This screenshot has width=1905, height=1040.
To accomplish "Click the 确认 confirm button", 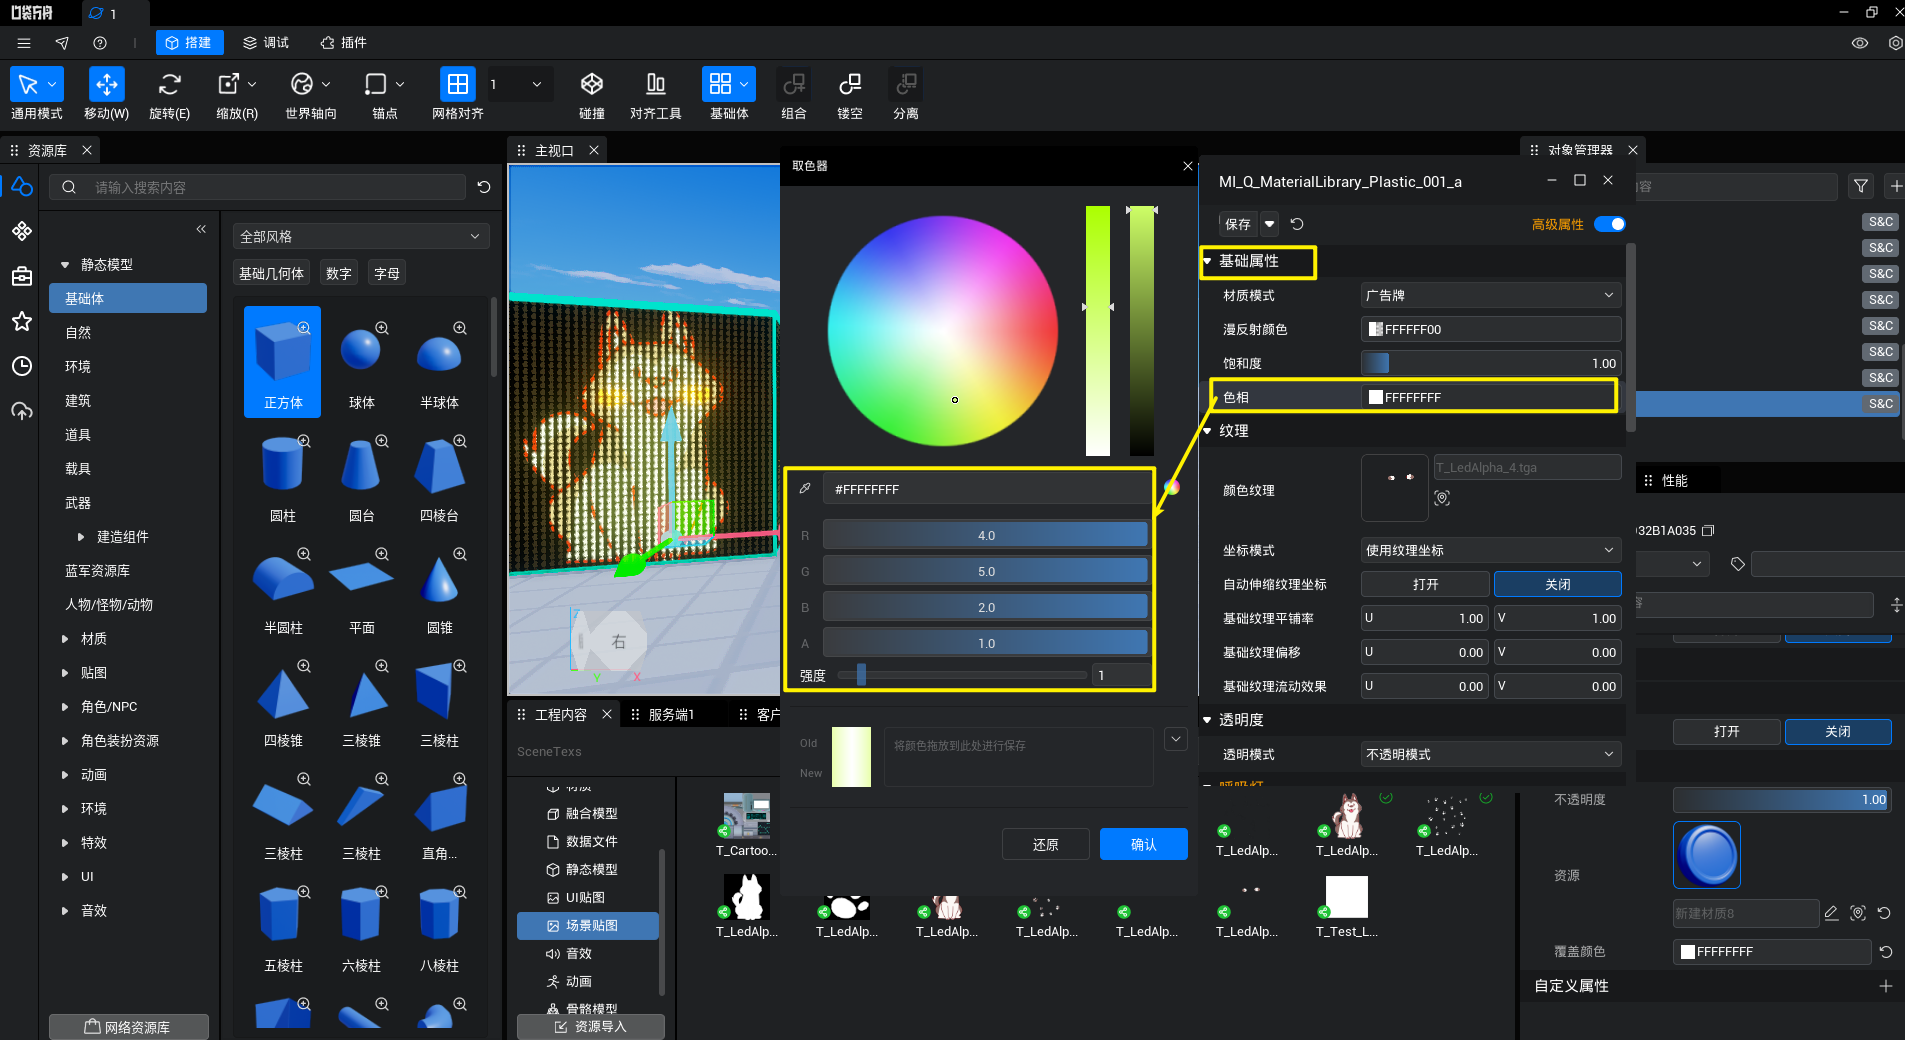I will [1143, 844].
